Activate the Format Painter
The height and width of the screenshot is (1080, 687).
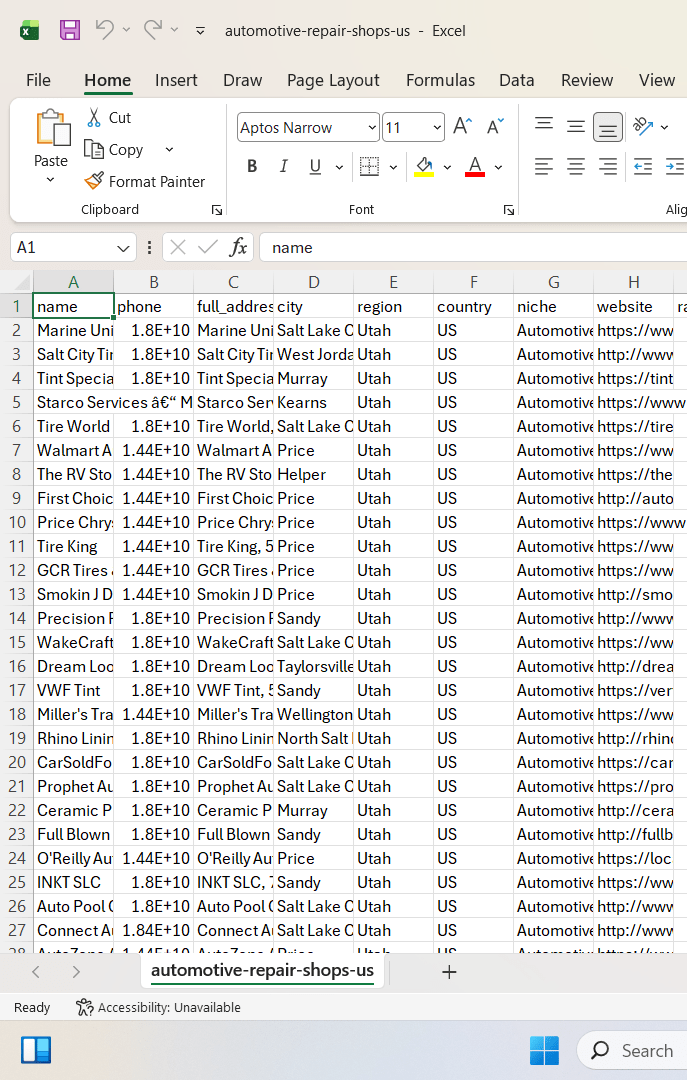click(145, 181)
